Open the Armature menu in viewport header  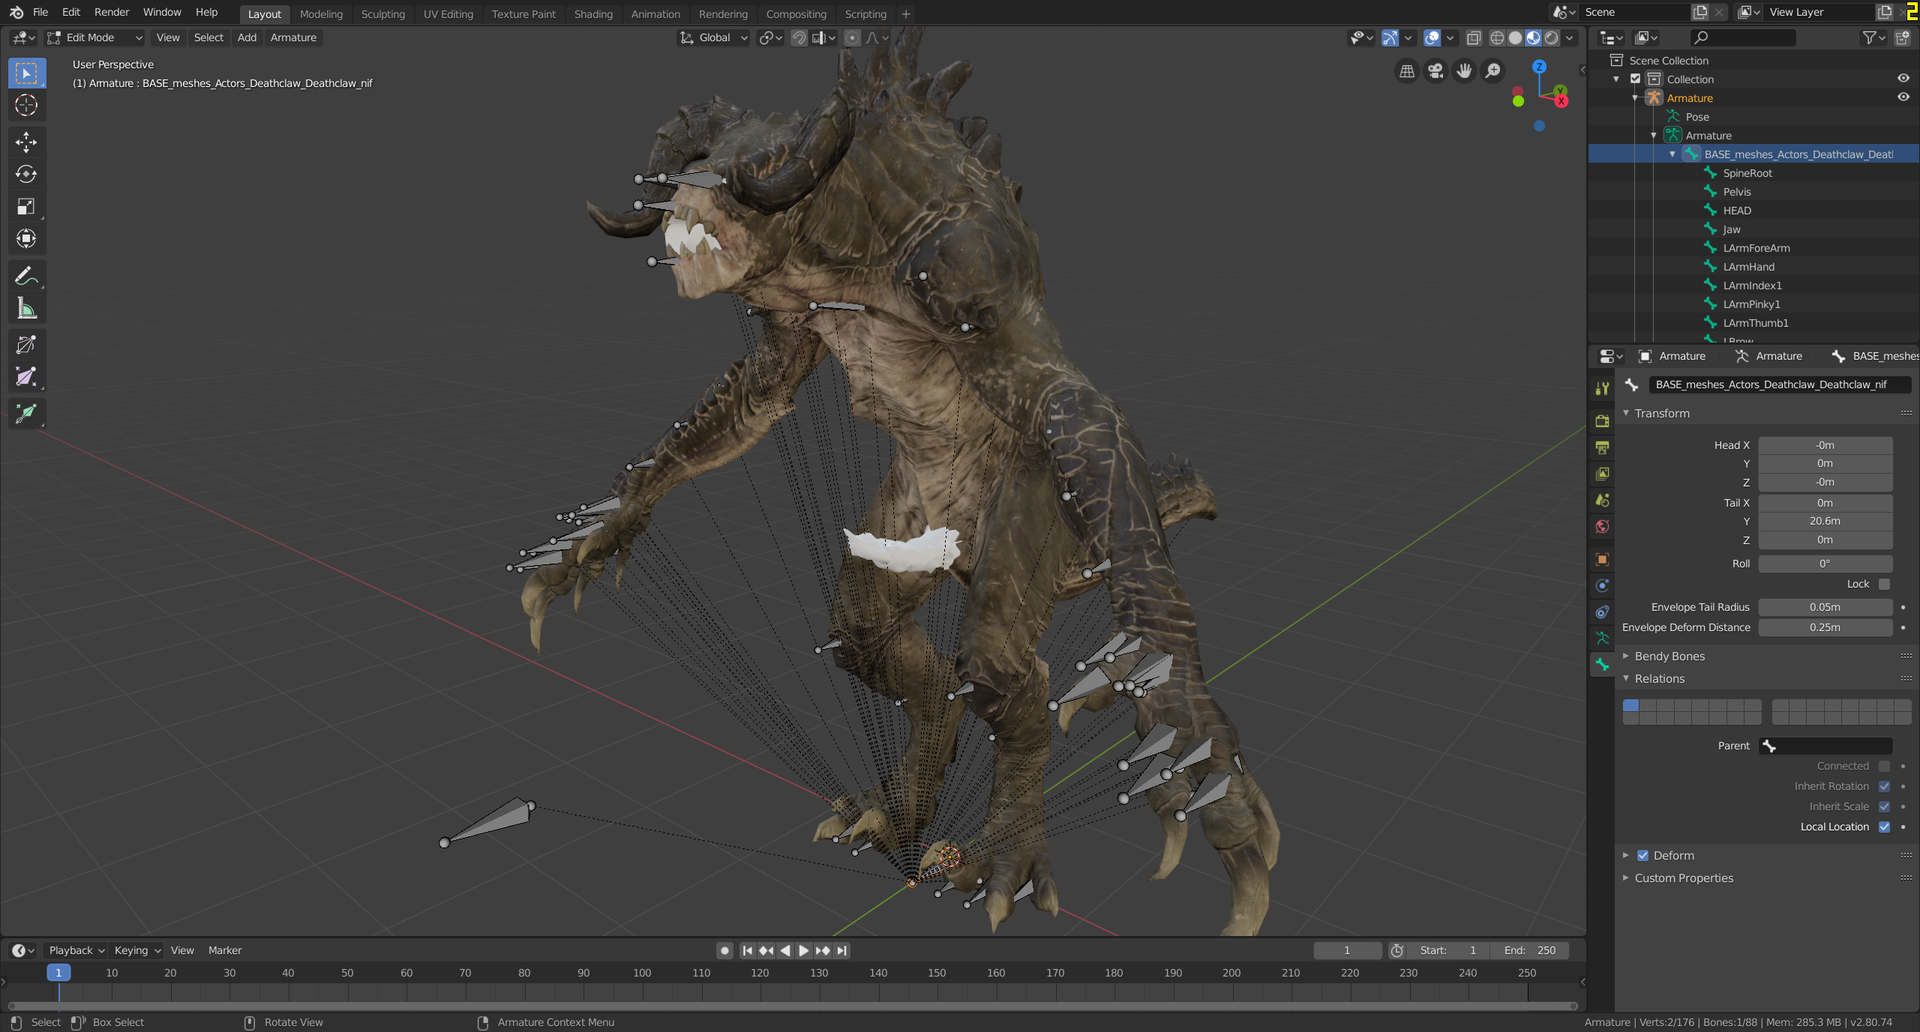(293, 38)
